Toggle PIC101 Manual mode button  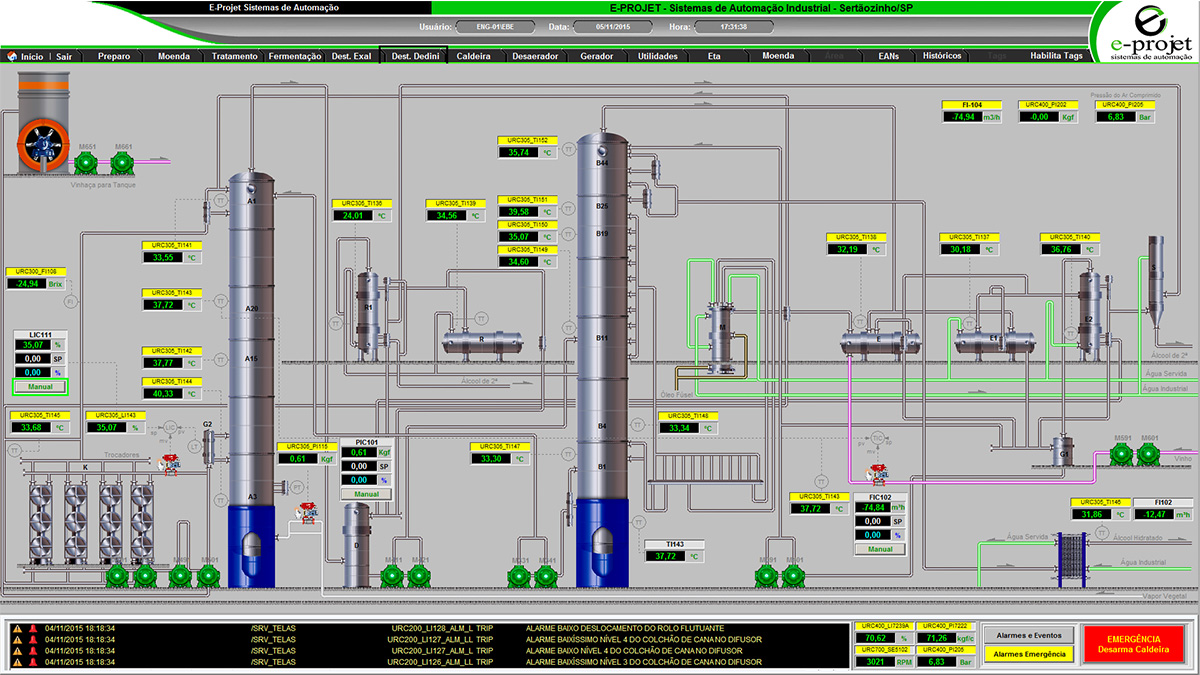366,494
